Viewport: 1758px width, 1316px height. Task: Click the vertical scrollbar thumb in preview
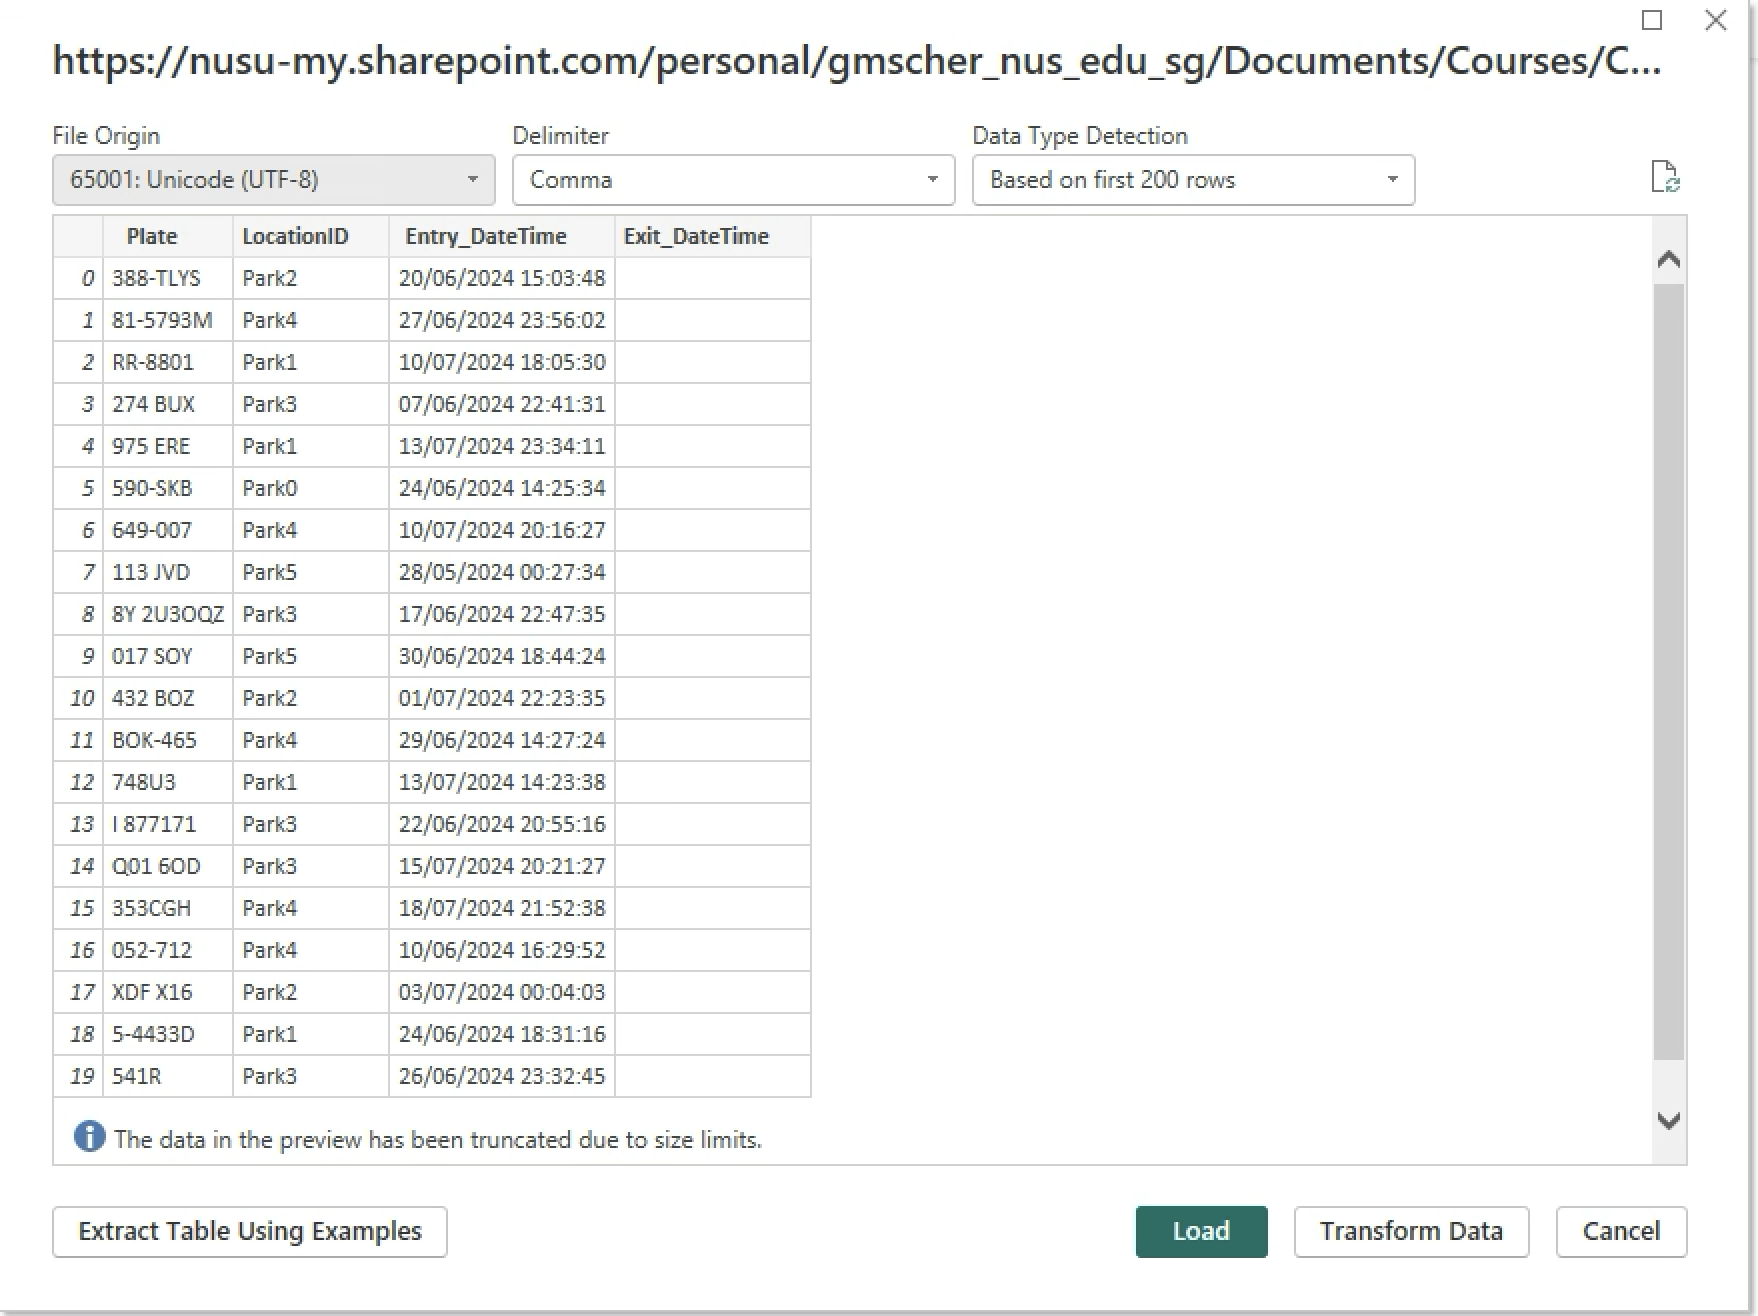point(1668,670)
